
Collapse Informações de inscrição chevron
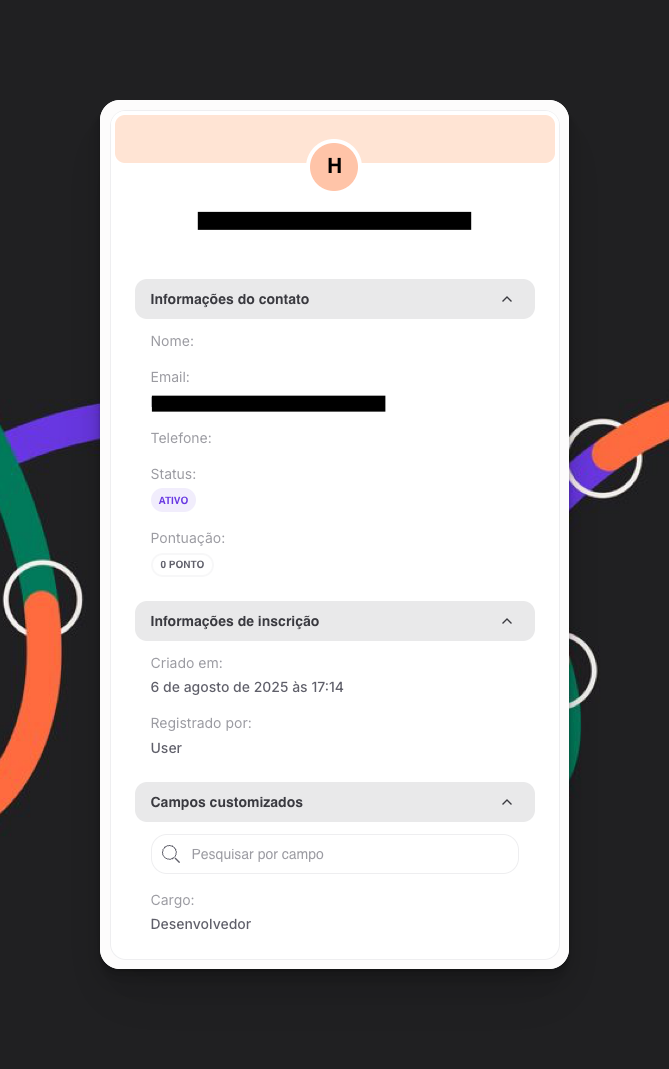(x=507, y=621)
